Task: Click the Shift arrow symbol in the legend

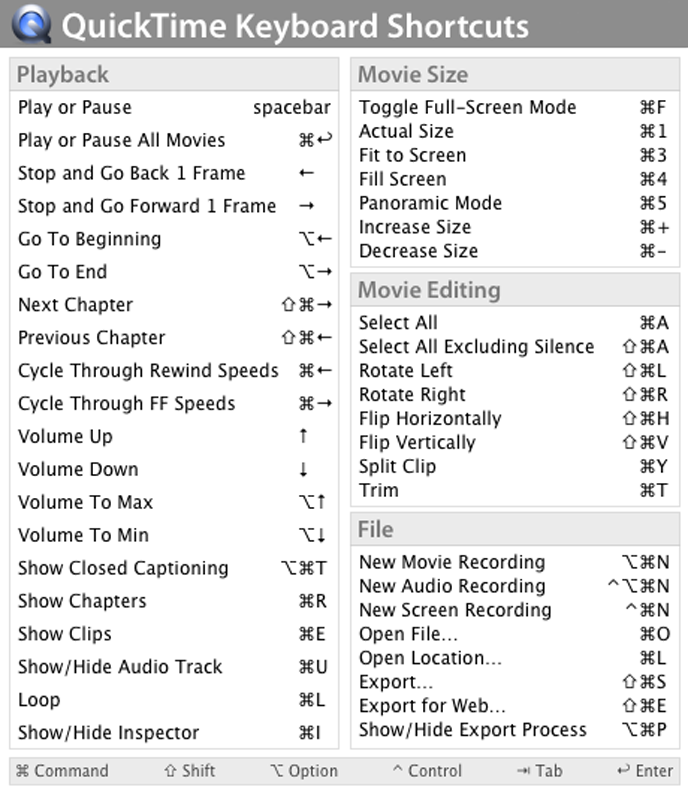Action: click(x=170, y=771)
